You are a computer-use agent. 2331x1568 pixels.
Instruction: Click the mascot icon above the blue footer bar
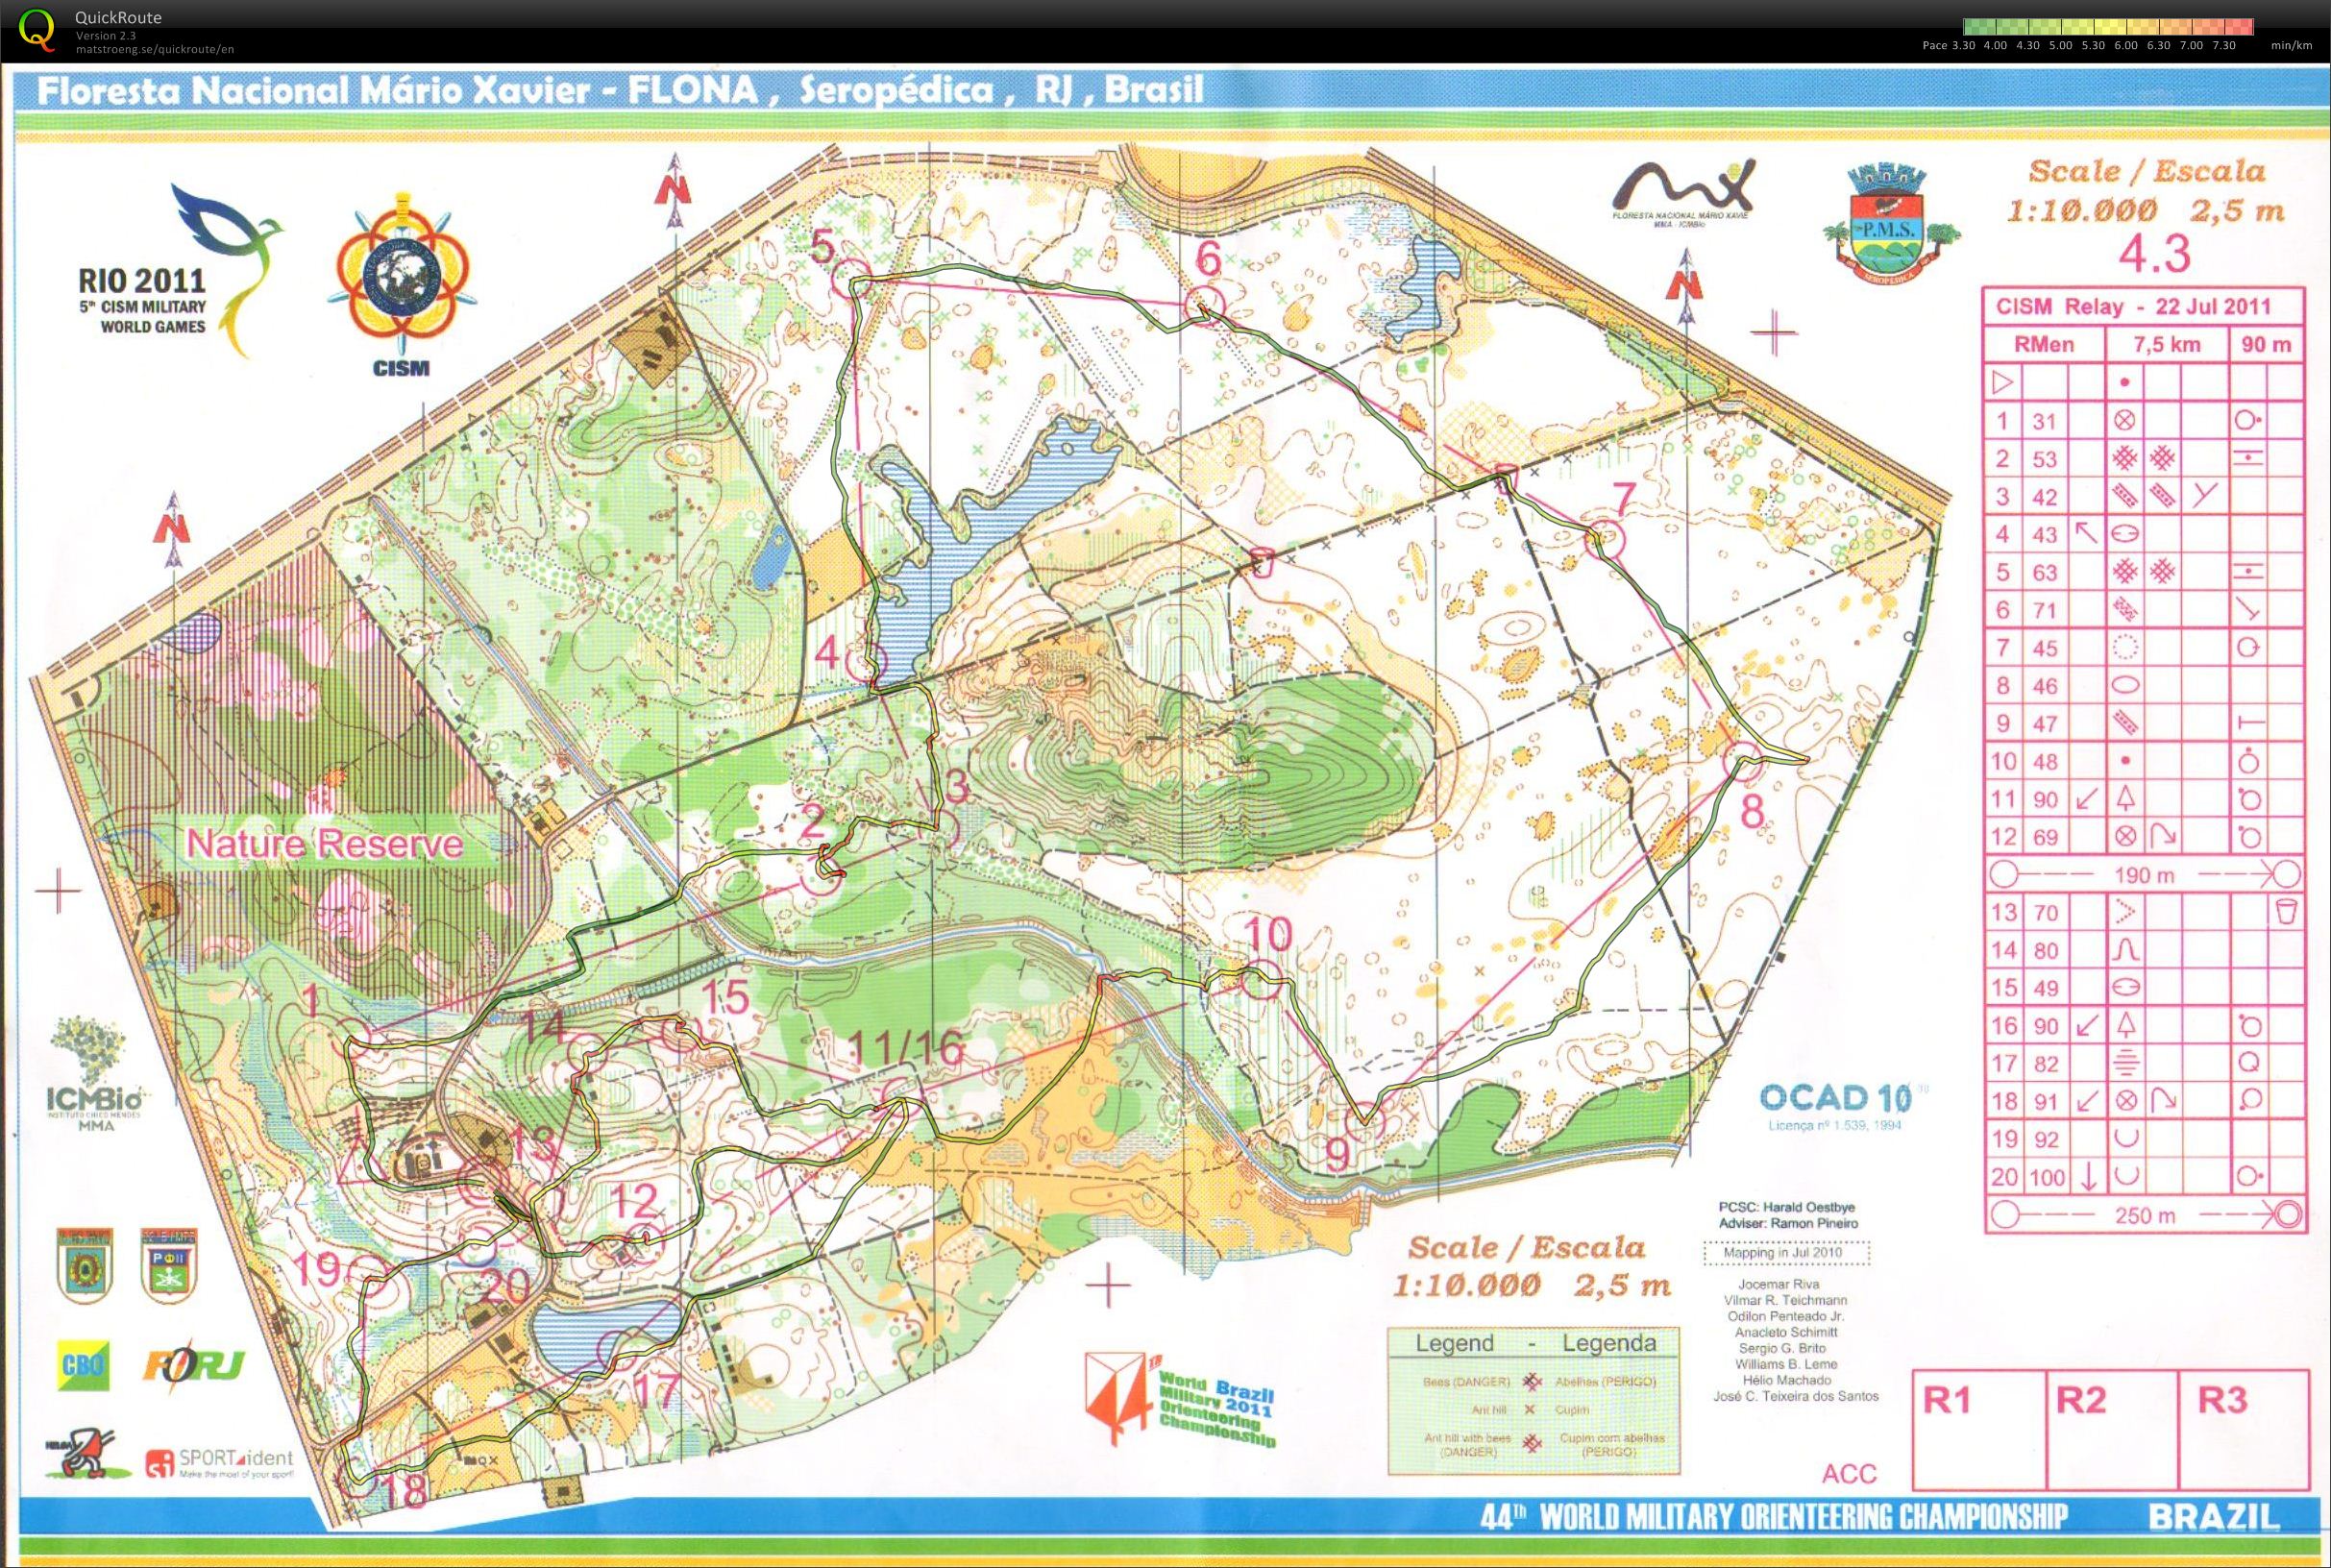(x=87, y=1454)
